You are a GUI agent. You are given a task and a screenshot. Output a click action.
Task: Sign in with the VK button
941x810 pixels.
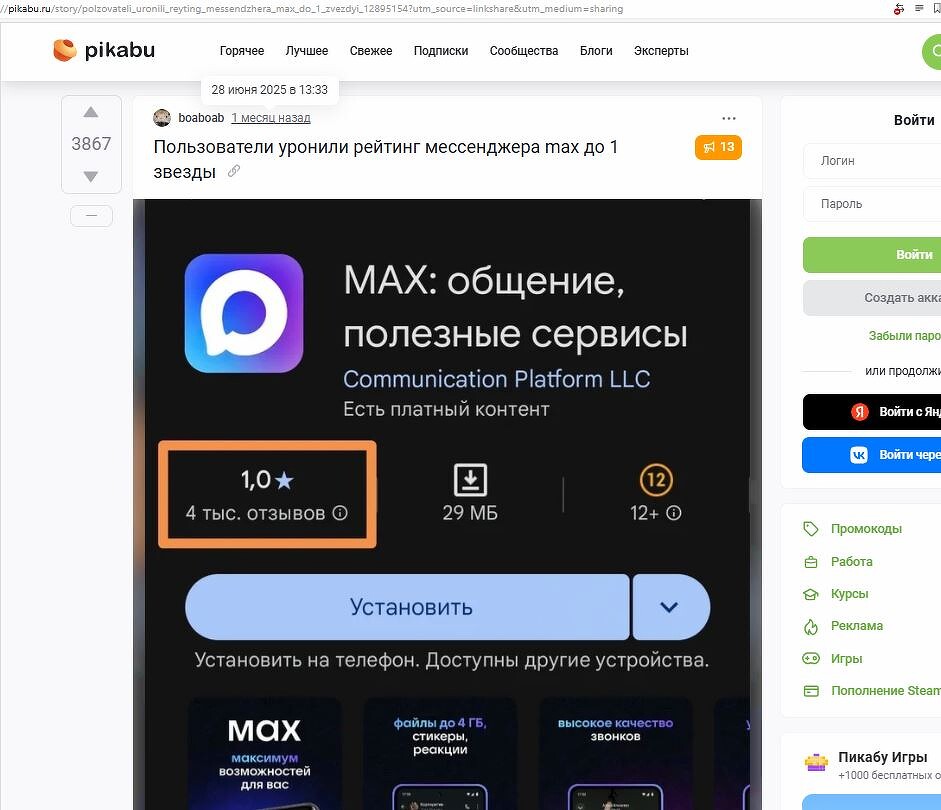(872, 455)
